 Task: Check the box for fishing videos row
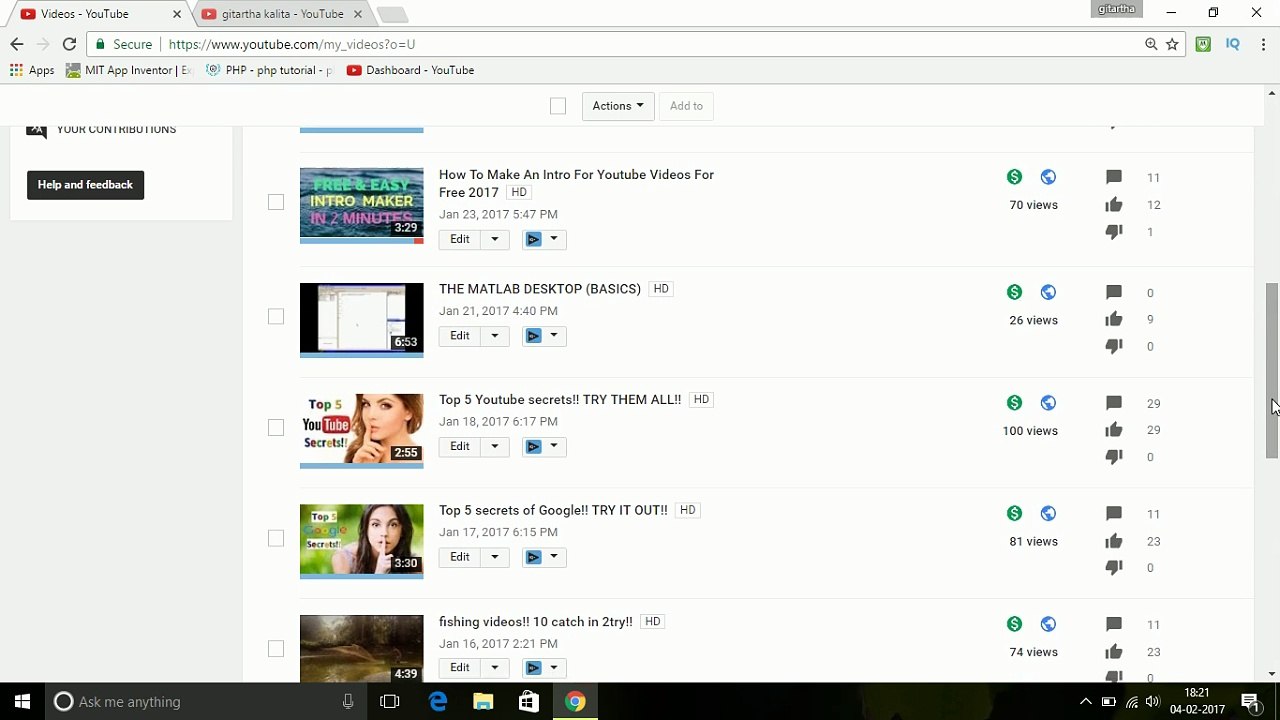click(x=276, y=649)
